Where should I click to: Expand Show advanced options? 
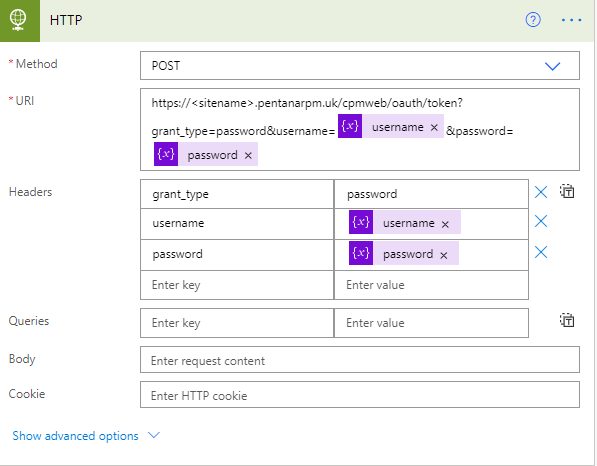pyautogui.click(x=75, y=436)
